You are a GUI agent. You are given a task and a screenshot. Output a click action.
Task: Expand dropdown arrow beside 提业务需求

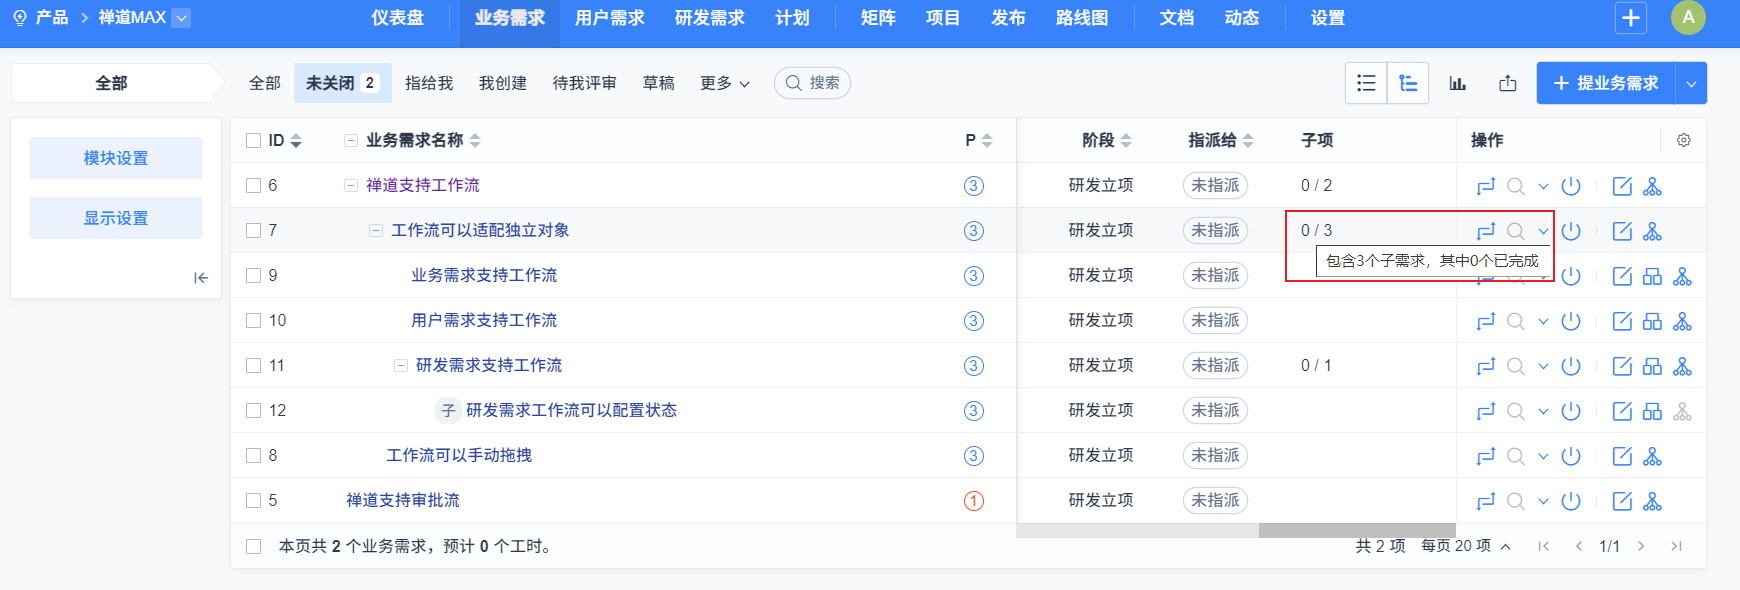click(x=1691, y=83)
